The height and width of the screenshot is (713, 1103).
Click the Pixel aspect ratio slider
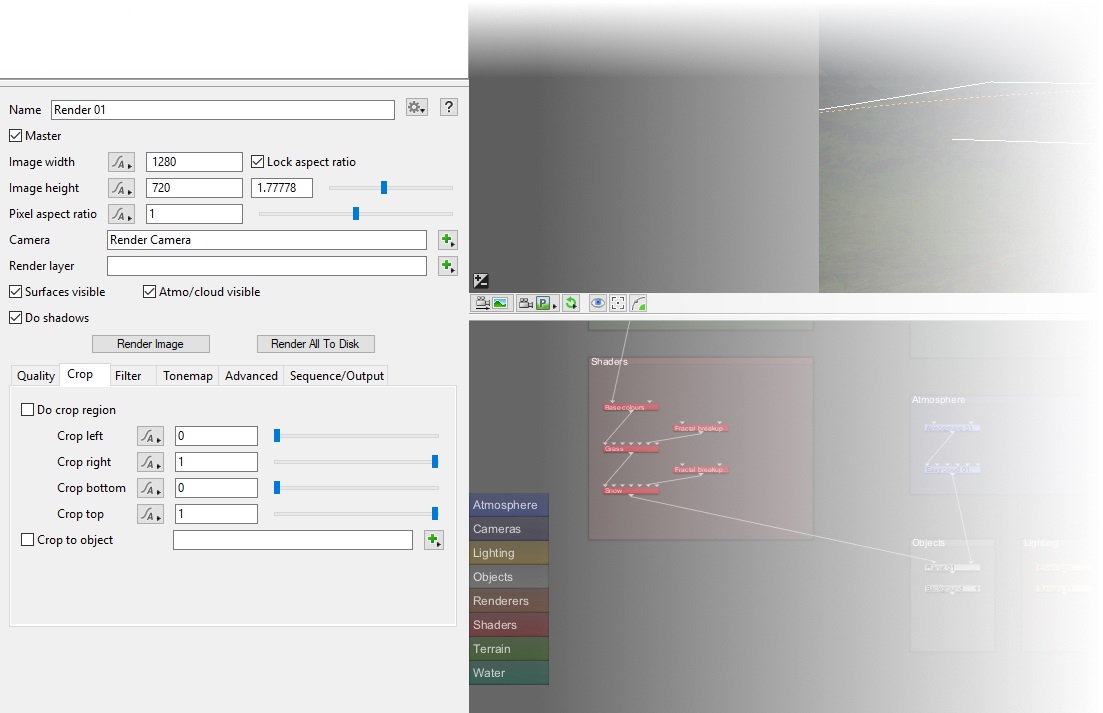click(356, 214)
